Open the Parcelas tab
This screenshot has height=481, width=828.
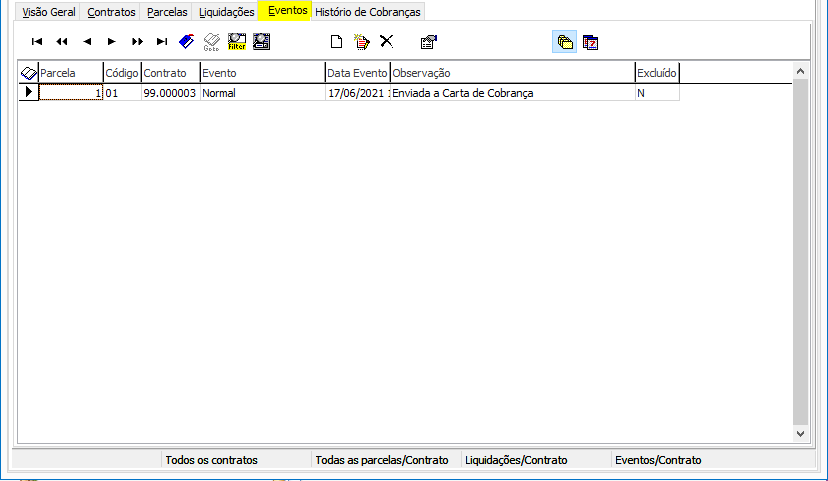(x=167, y=12)
